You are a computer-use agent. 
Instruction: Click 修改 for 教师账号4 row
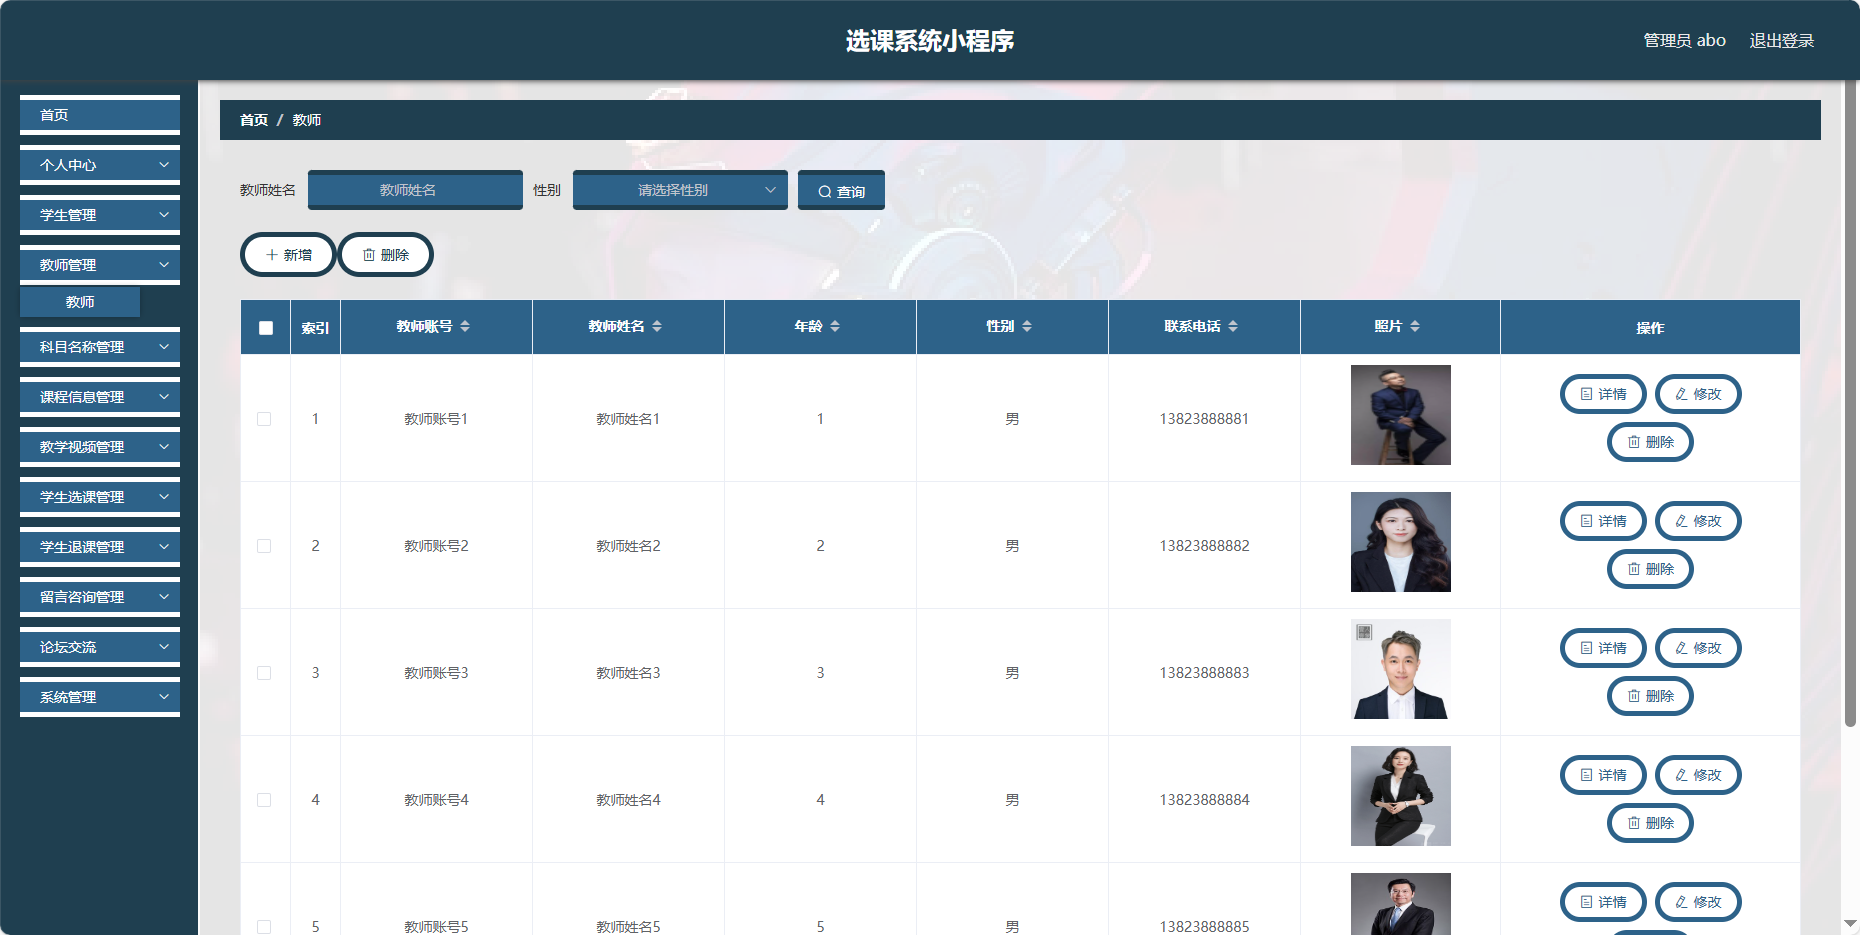point(1698,775)
